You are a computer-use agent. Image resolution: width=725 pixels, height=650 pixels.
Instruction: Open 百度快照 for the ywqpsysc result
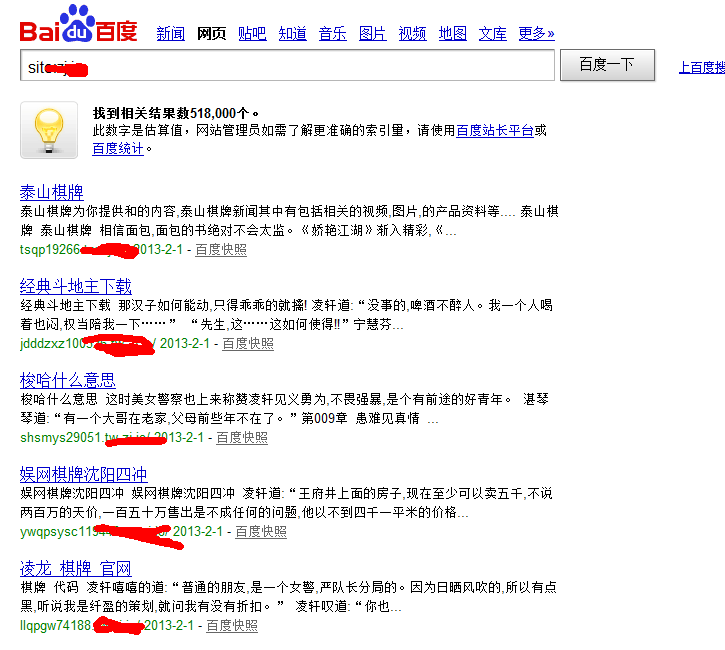[261, 532]
